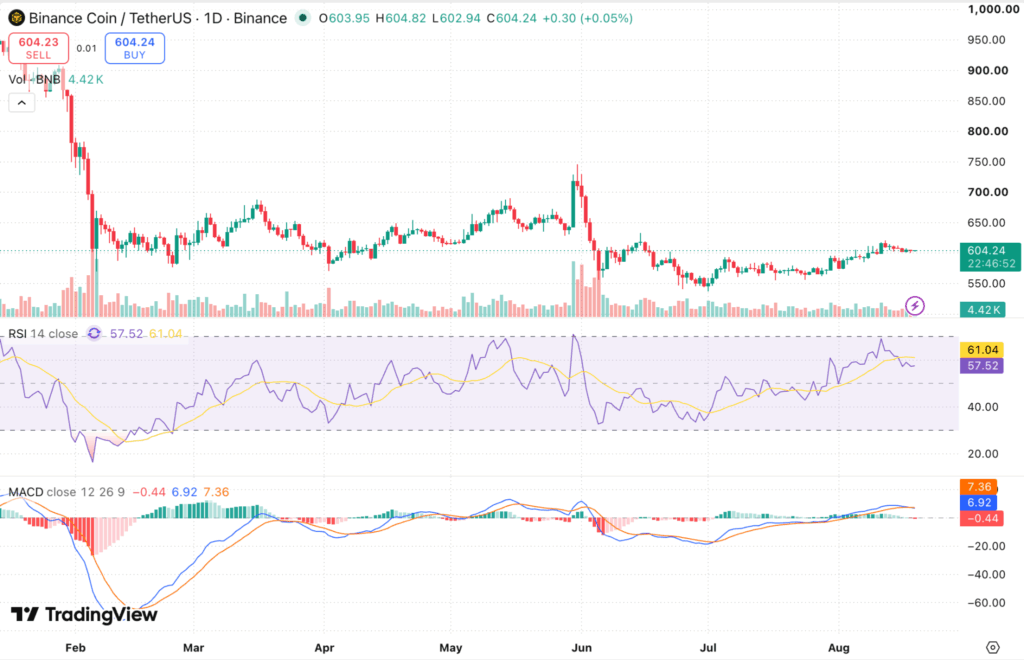Click the Aug label on time axis
The image size is (1024, 660).
(839, 648)
